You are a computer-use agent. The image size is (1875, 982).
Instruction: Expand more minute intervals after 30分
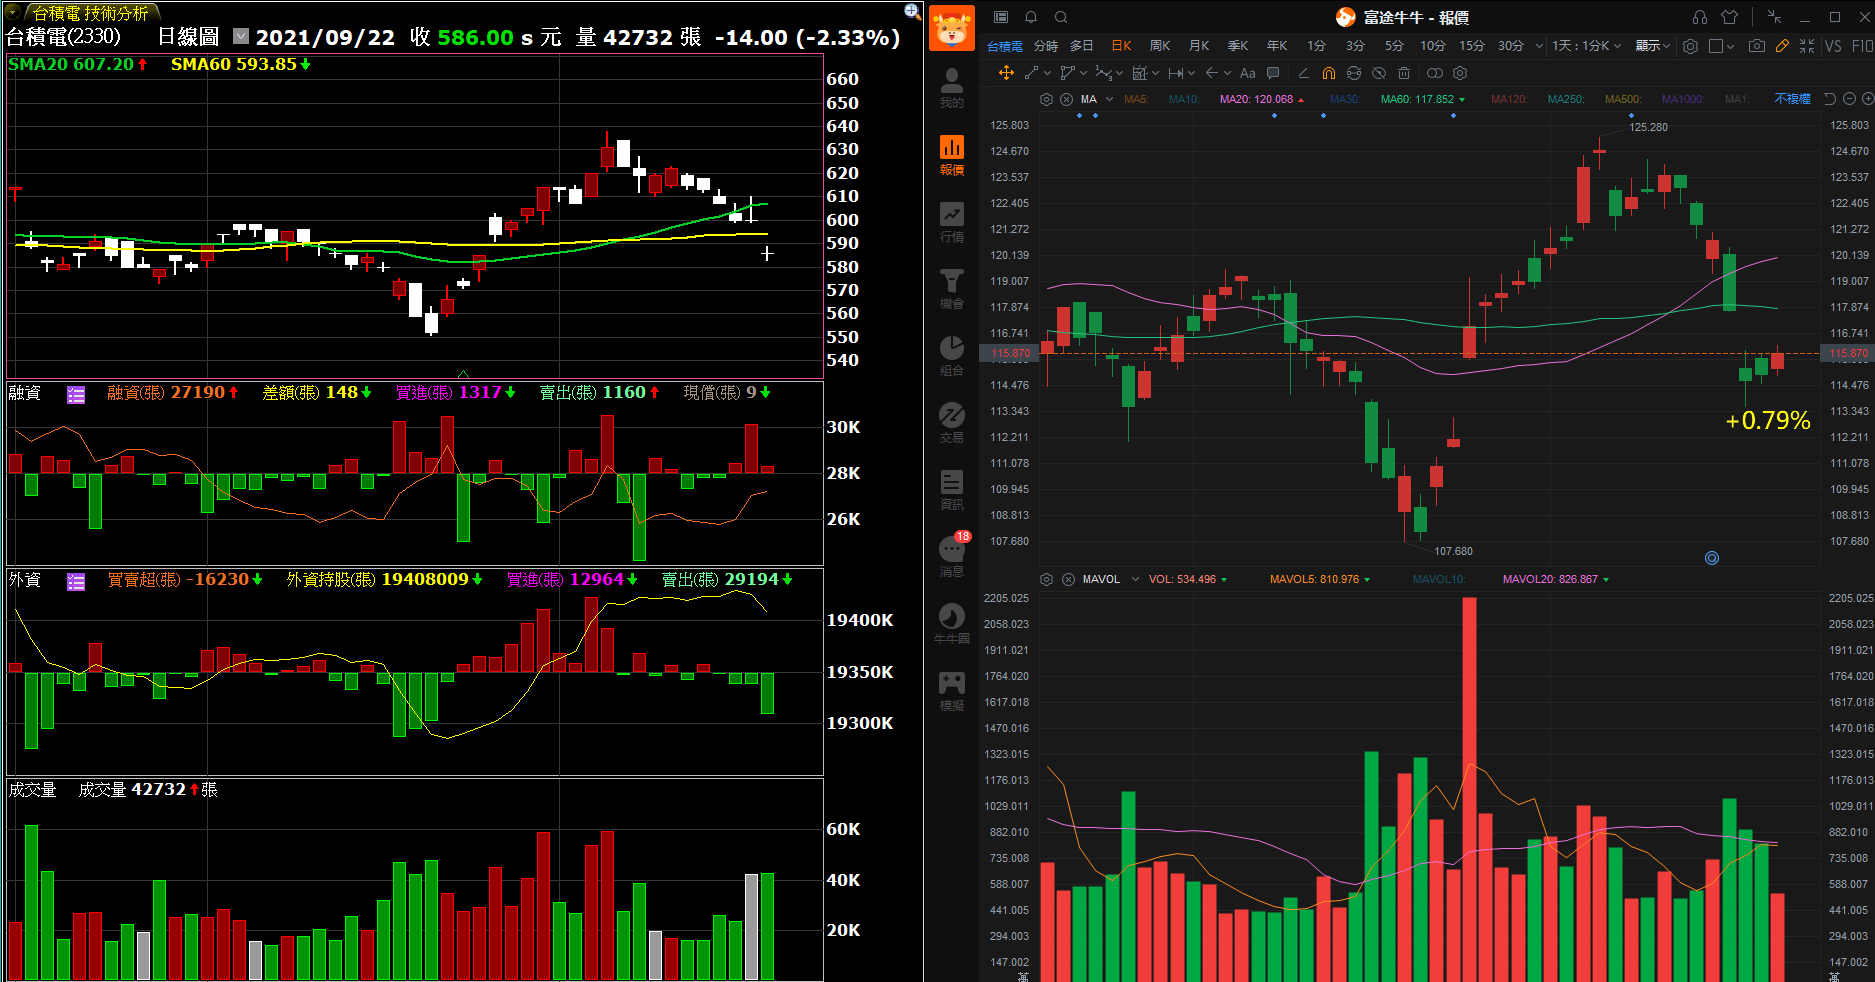coord(1539,46)
